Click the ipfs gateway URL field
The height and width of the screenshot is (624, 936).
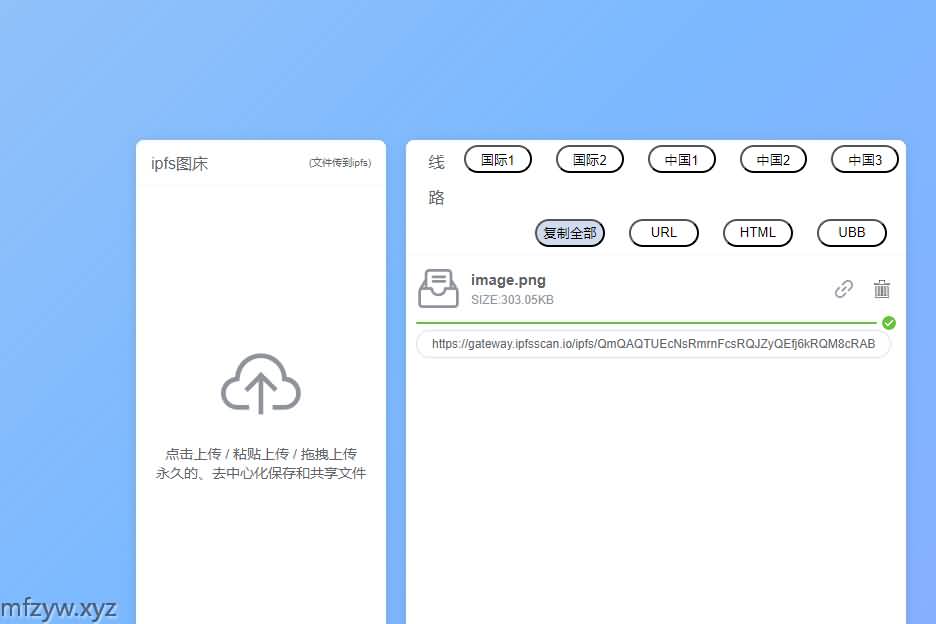pyautogui.click(x=653, y=344)
